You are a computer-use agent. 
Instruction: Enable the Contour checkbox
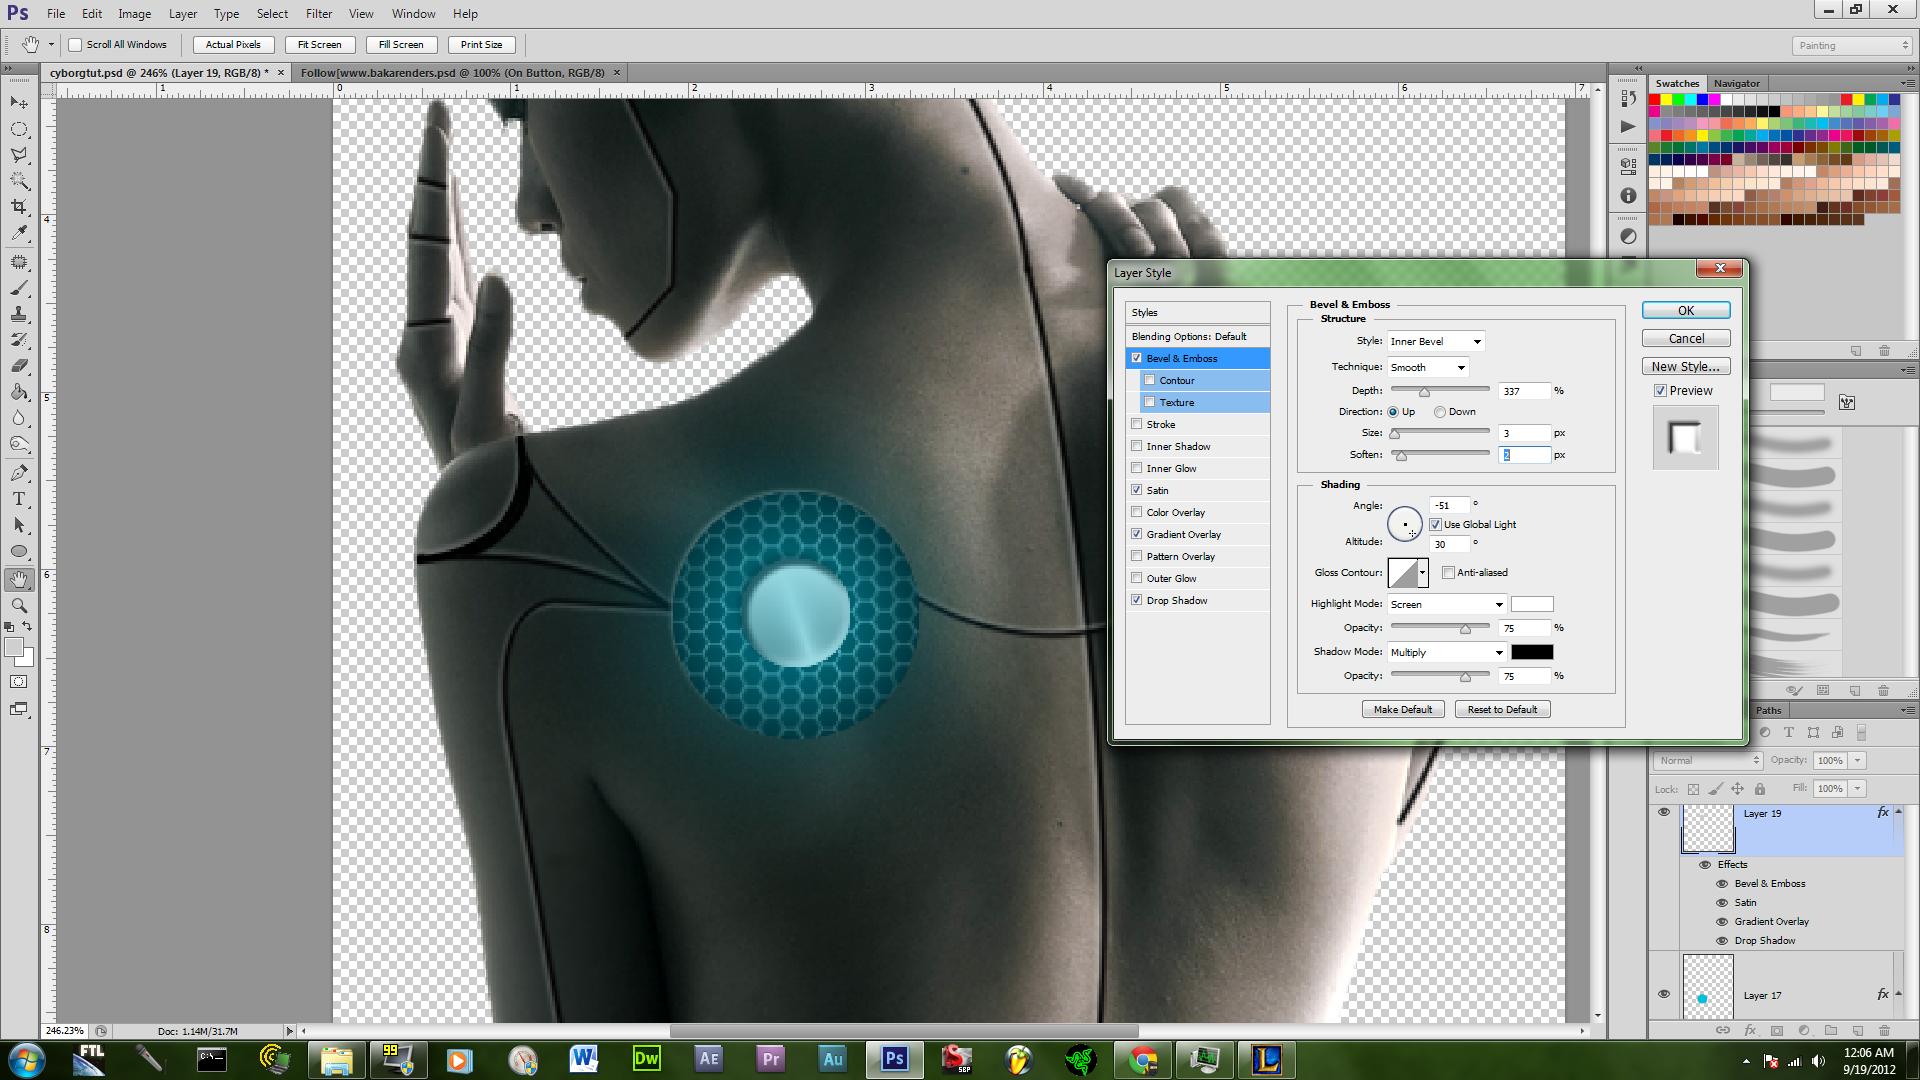coord(1150,380)
